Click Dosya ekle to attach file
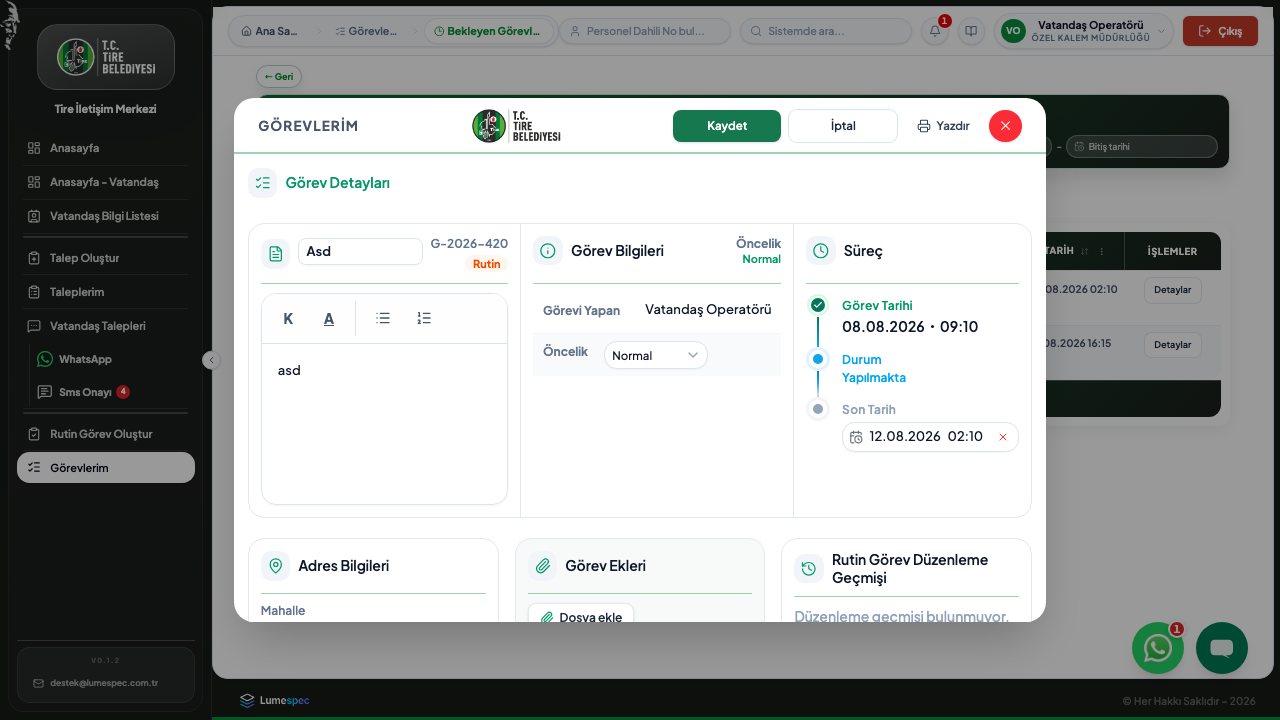 (x=581, y=613)
